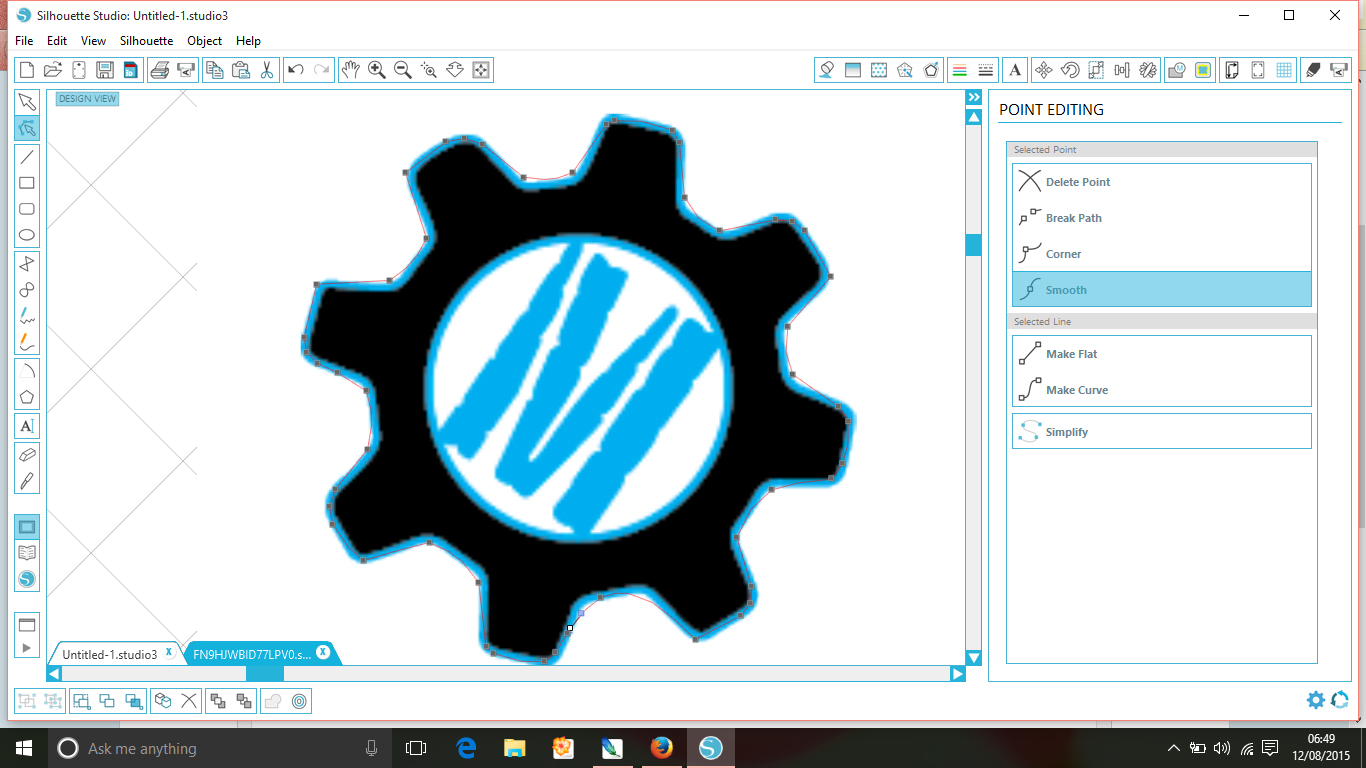Screen dimensions: 1366x768
Task: Select the Text tool in left toolbar
Action: (27, 426)
